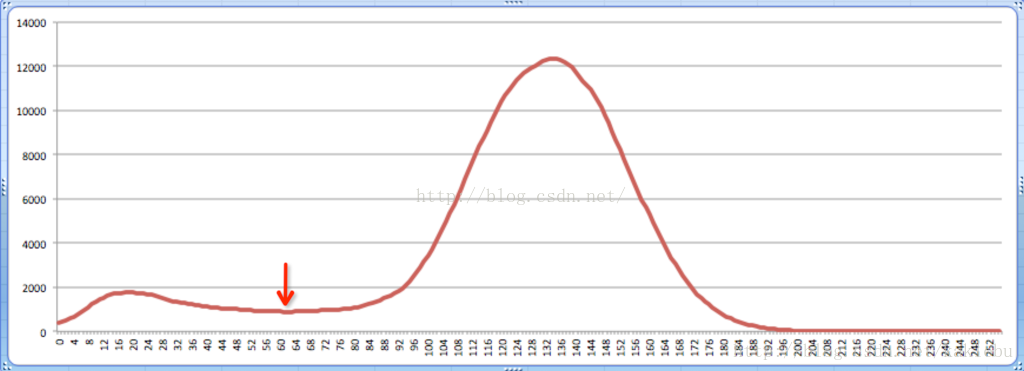The width and height of the screenshot is (1024, 371).
Task: Click the chart's top-center sizing handle
Action: 513,3
